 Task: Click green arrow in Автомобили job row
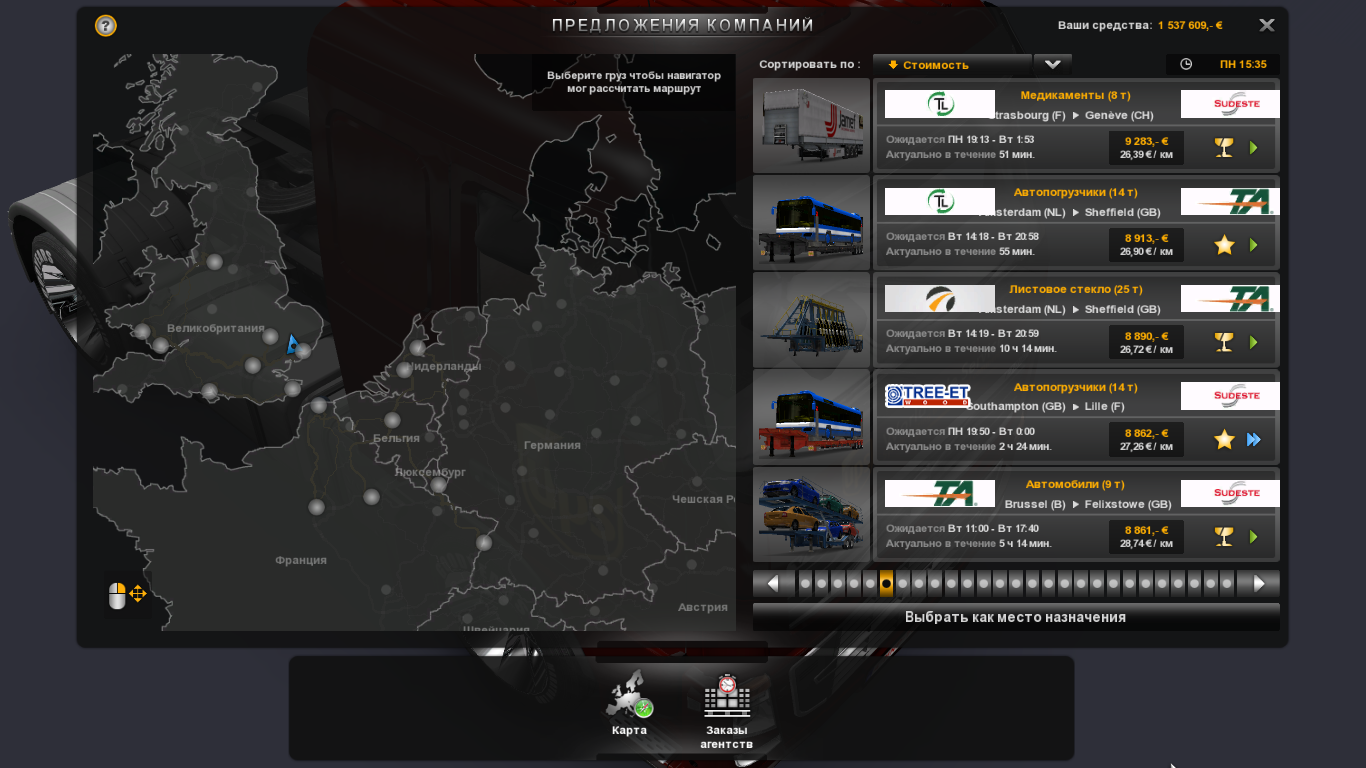[1254, 537]
